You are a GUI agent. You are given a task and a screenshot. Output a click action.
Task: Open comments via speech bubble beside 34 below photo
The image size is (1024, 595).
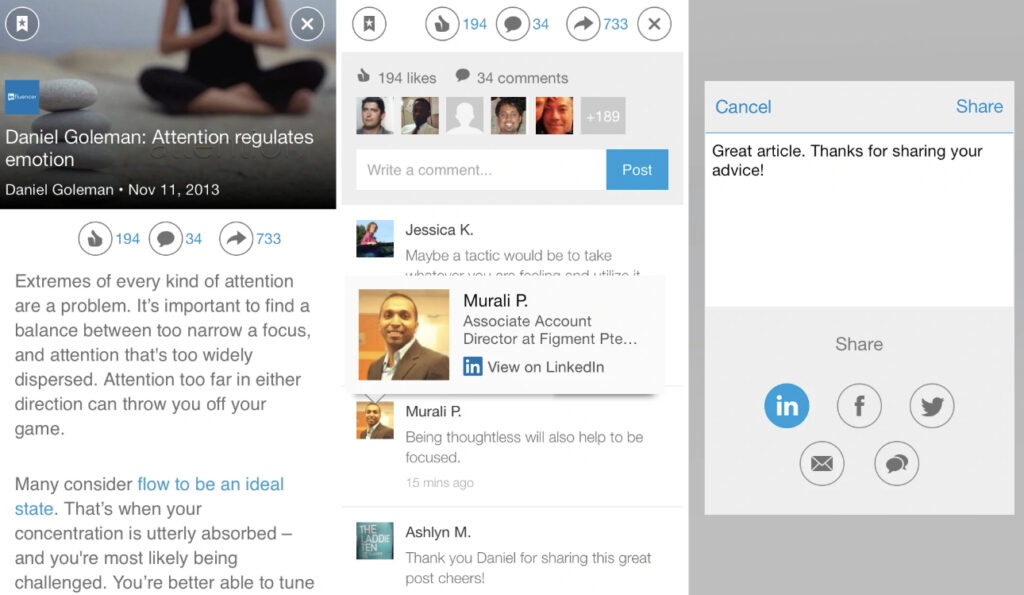(x=166, y=238)
